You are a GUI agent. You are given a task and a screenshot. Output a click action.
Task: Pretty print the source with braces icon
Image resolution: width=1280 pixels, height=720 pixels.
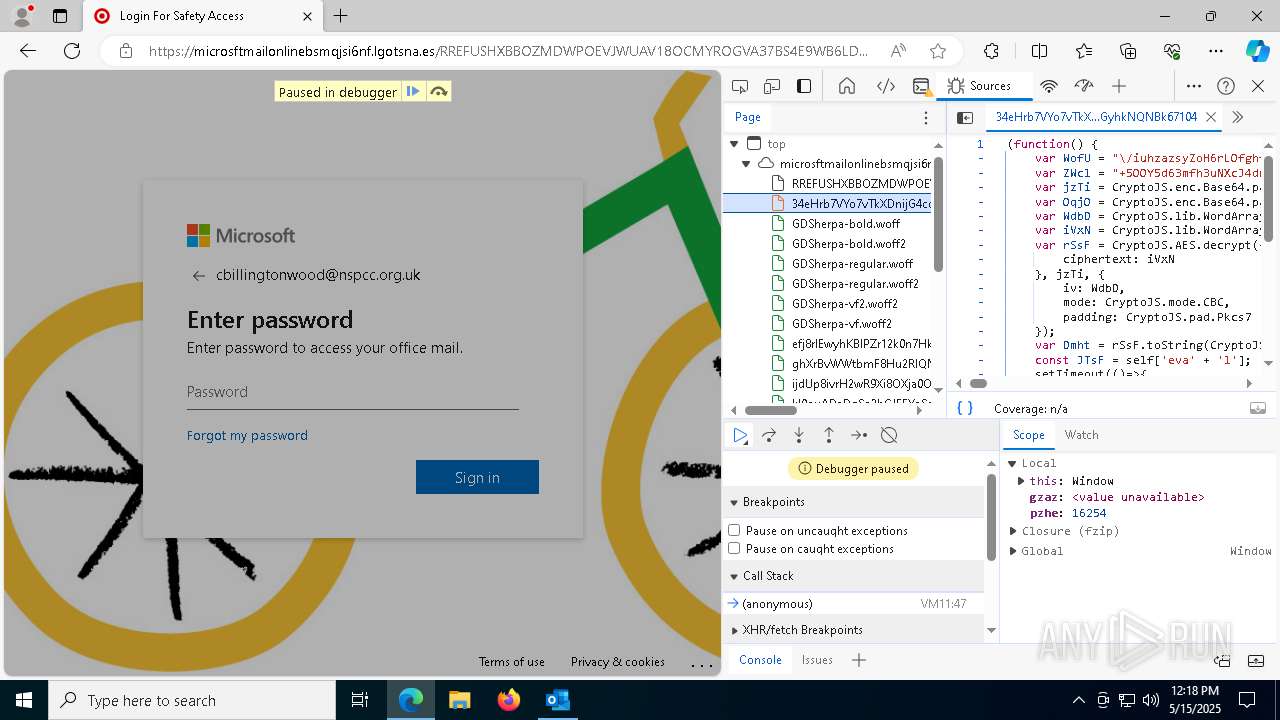pyautogui.click(x=965, y=408)
